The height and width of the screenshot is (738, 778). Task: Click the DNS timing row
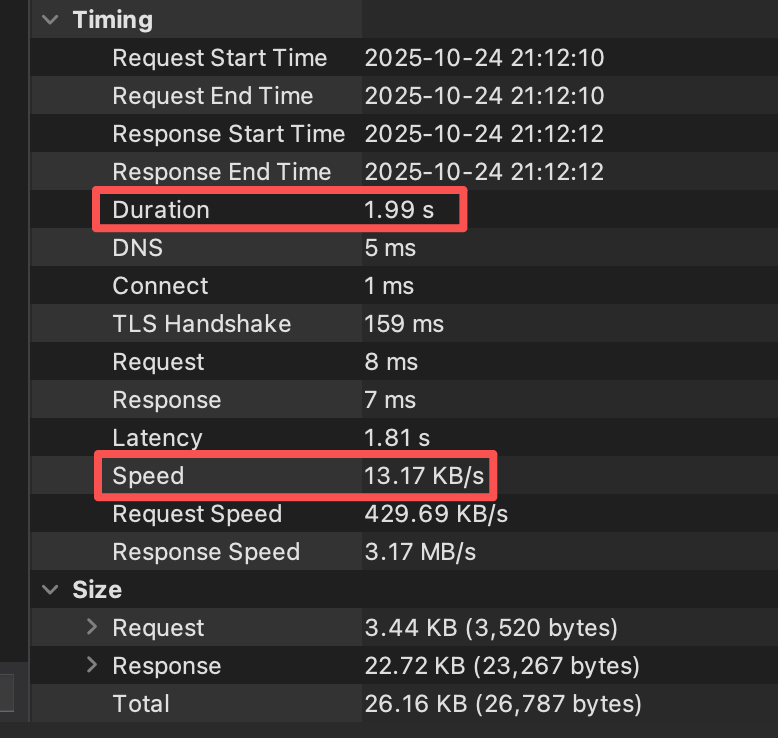point(137,248)
